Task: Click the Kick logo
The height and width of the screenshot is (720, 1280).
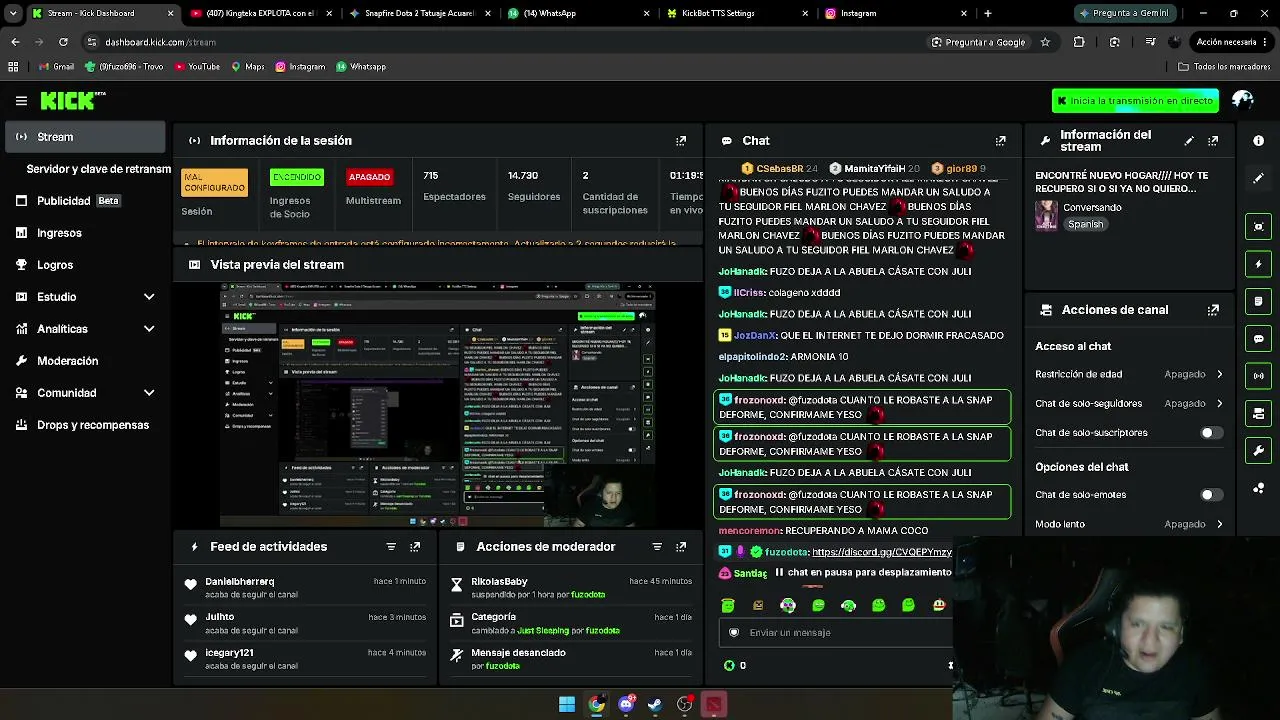Action: [x=73, y=100]
